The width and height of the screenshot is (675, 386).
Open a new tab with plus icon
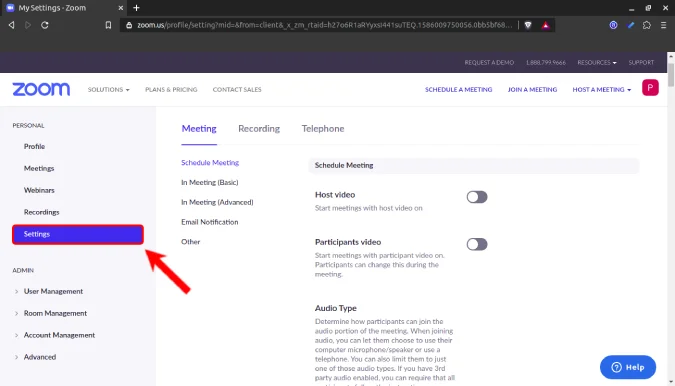coord(136,8)
